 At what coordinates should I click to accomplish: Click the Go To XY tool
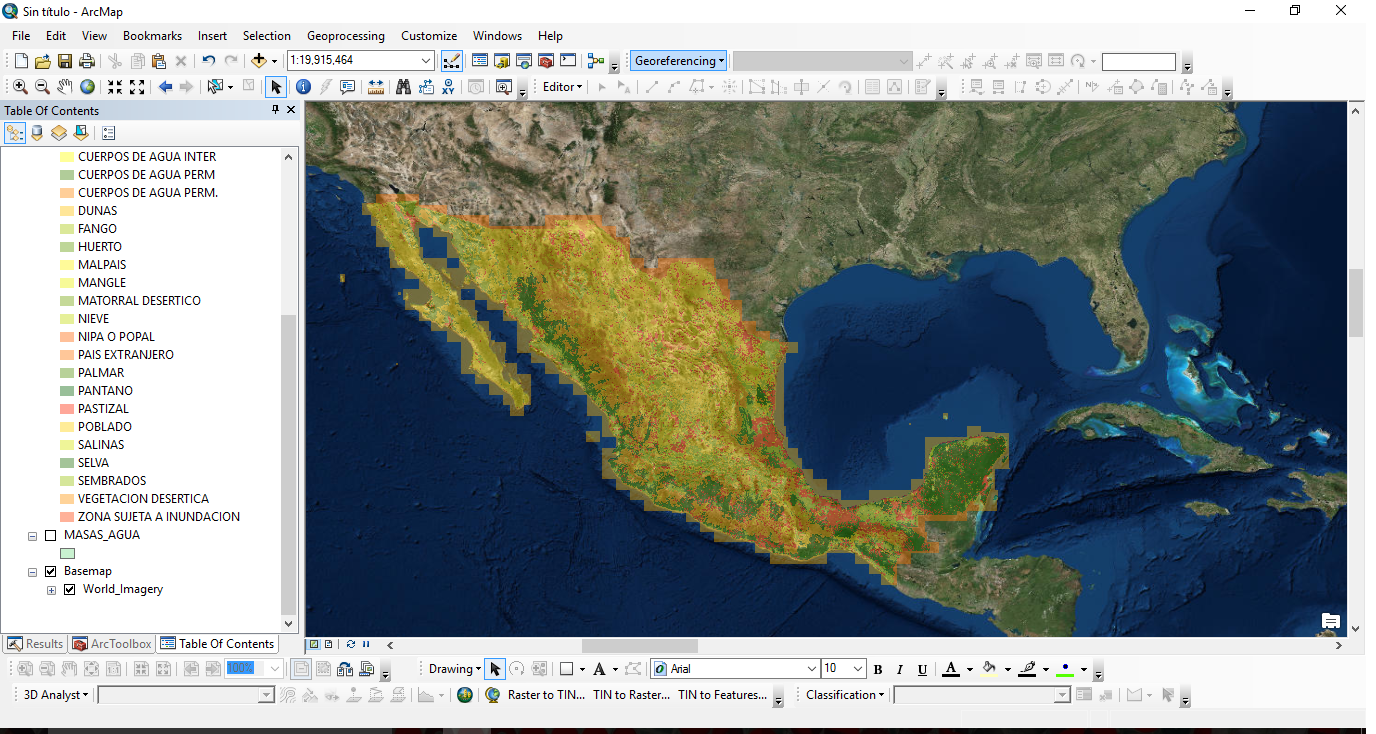[x=447, y=87]
